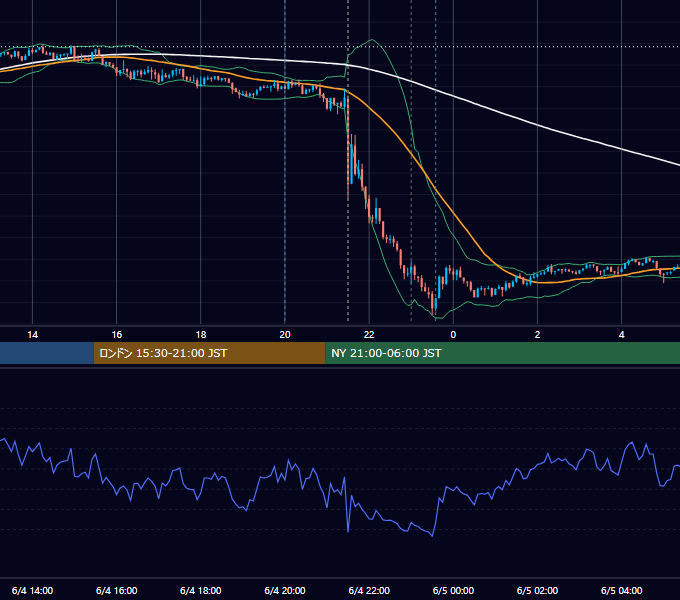Click the 6/5 04:00 date label
The width and height of the screenshot is (680, 600).
(621, 590)
